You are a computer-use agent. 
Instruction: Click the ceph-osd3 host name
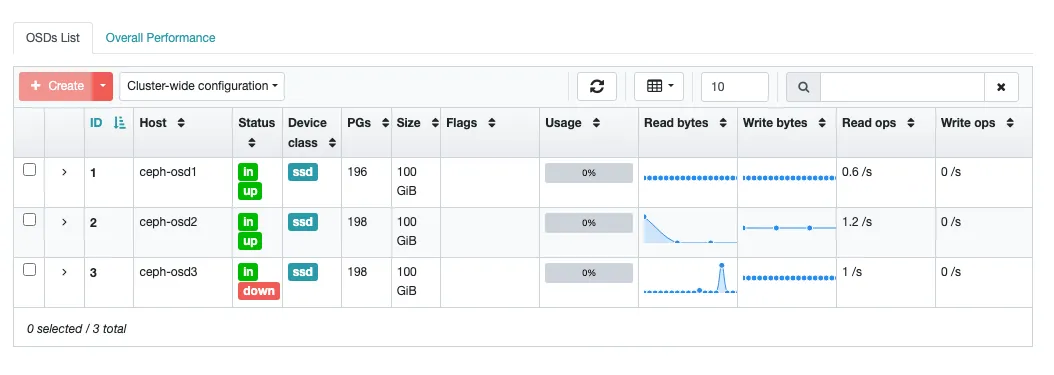[x=168, y=272]
